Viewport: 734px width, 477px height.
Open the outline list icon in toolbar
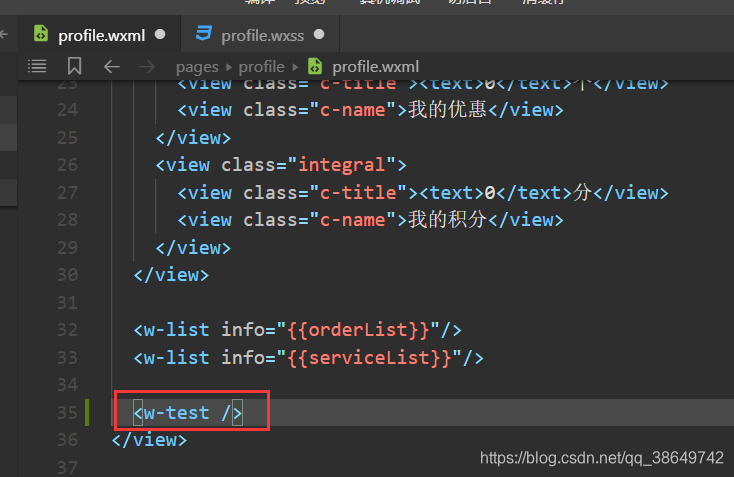pos(37,66)
